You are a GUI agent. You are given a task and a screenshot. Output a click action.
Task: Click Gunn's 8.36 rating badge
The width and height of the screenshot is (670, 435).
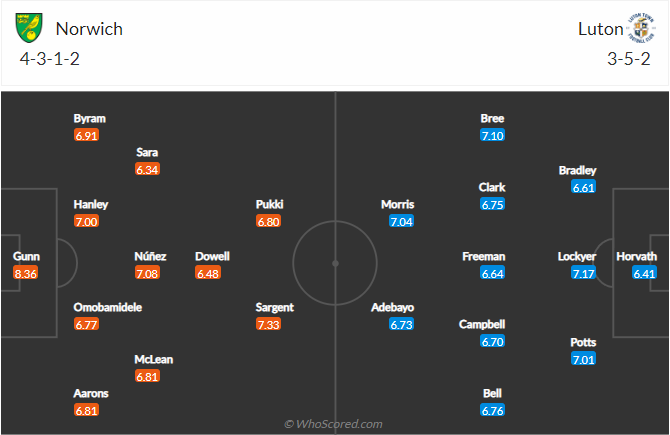(x=26, y=273)
